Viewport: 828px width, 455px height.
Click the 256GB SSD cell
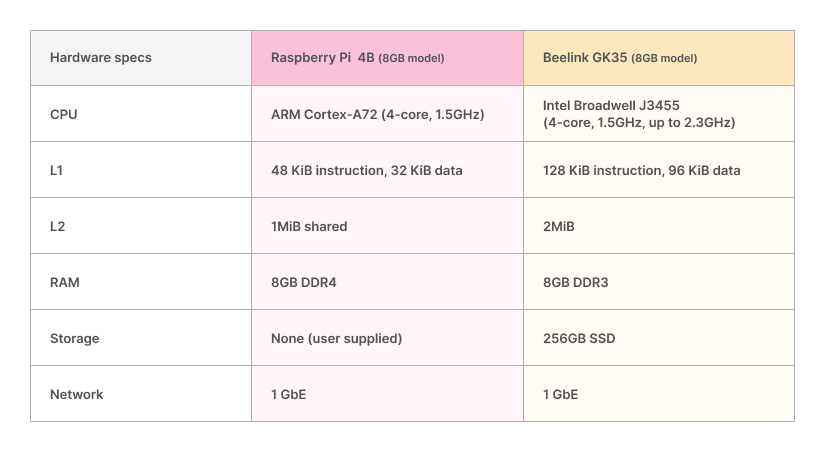click(579, 338)
